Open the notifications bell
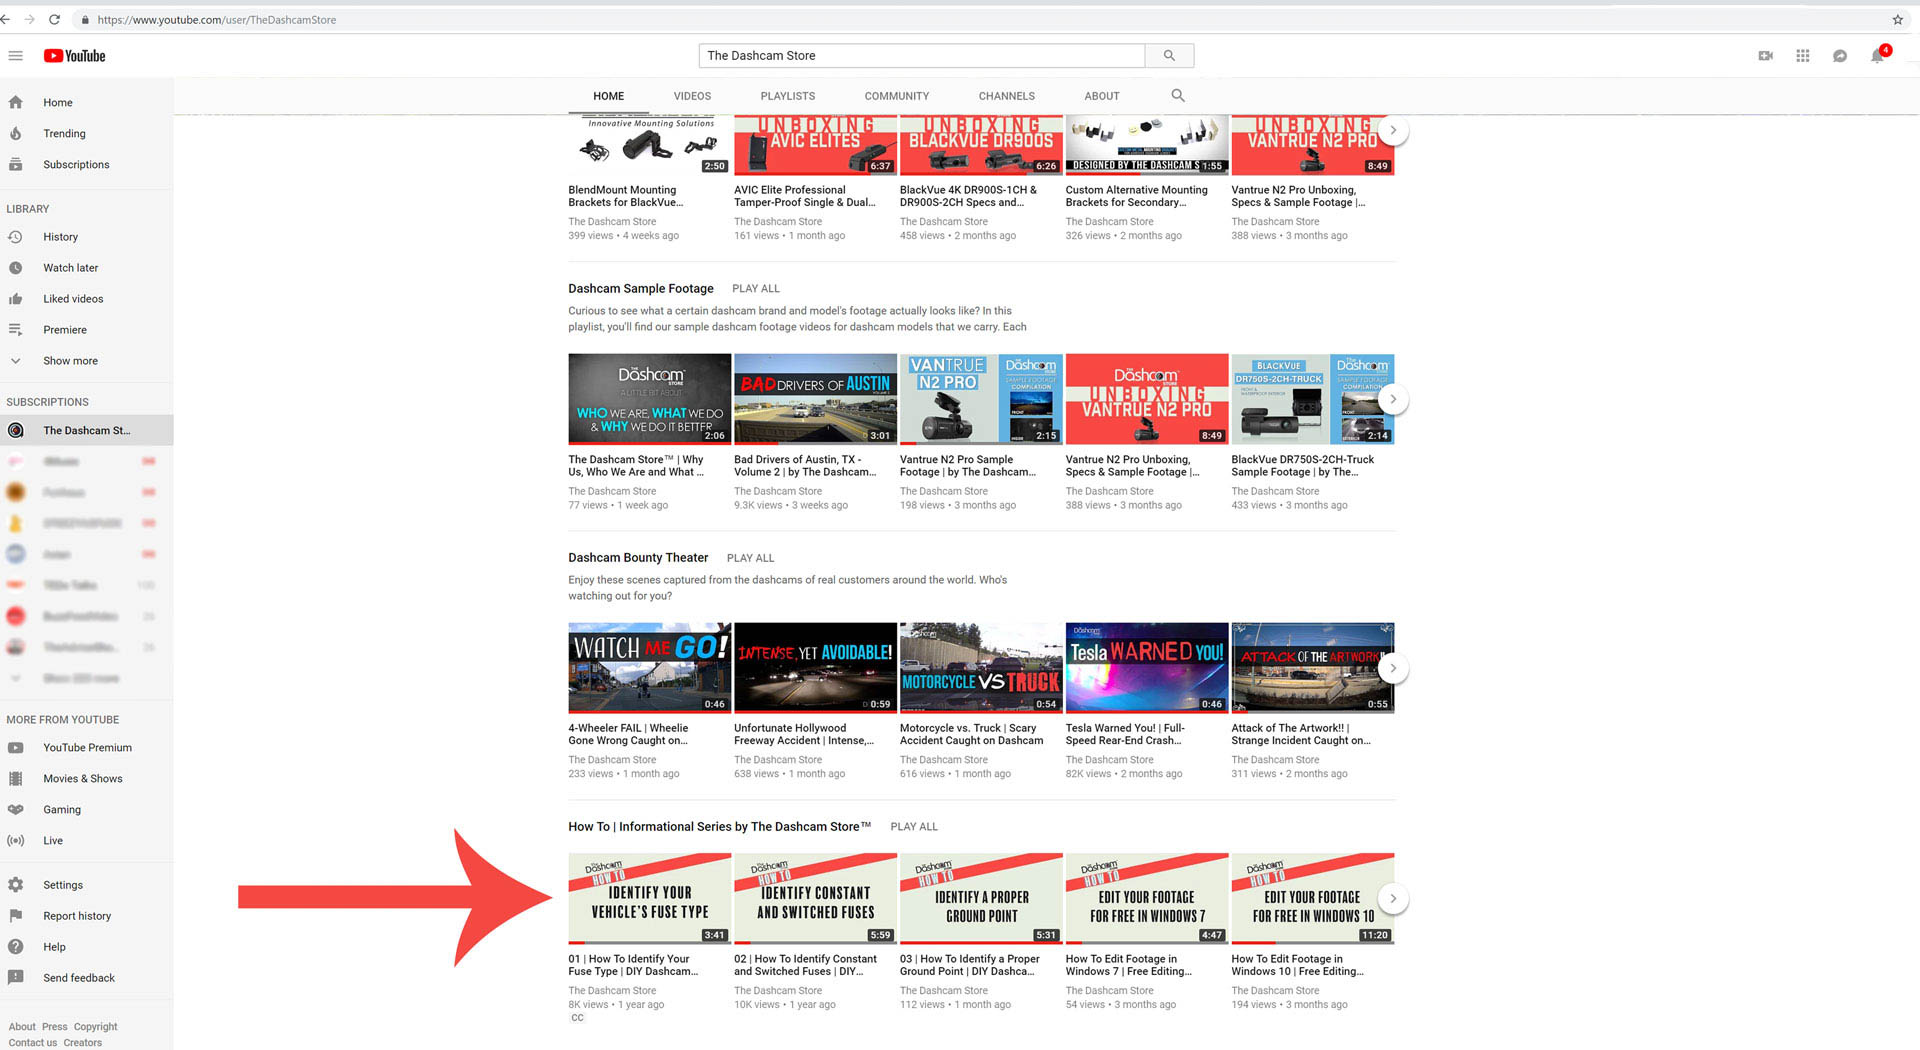This screenshot has height=1050, width=1920. (1877, 56)
